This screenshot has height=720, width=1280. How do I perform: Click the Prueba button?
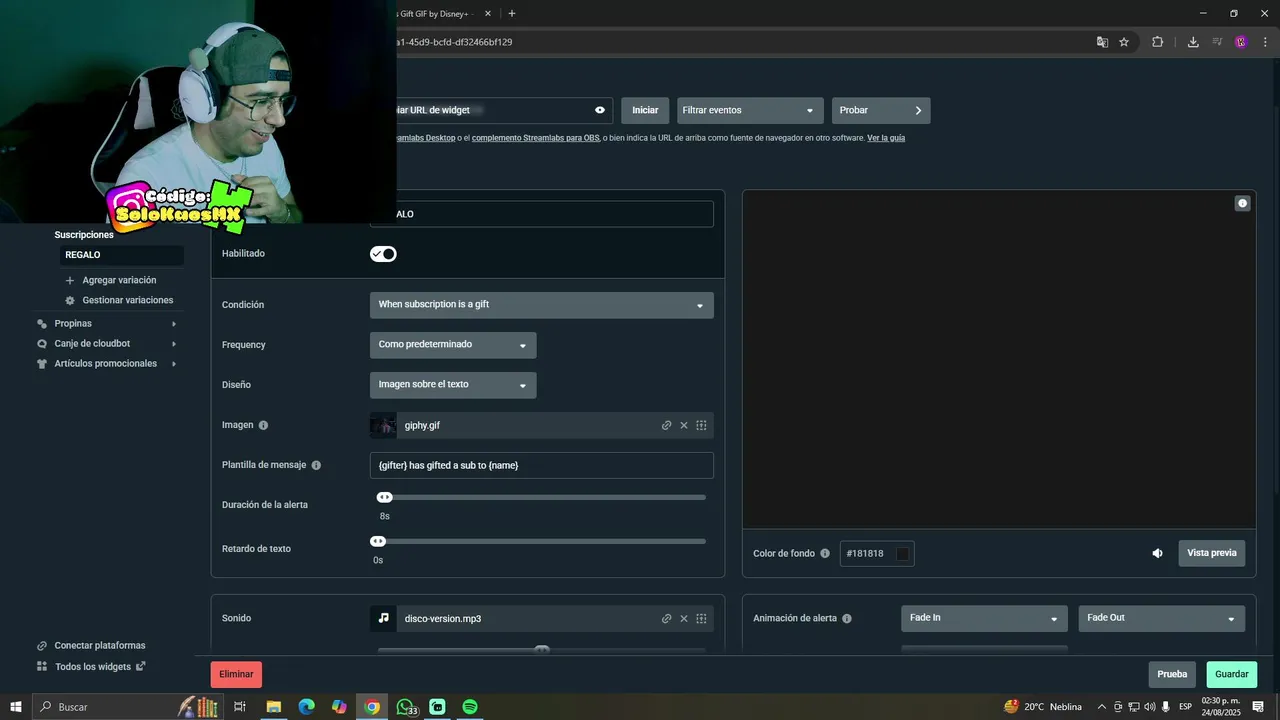tap(1172, 674)
